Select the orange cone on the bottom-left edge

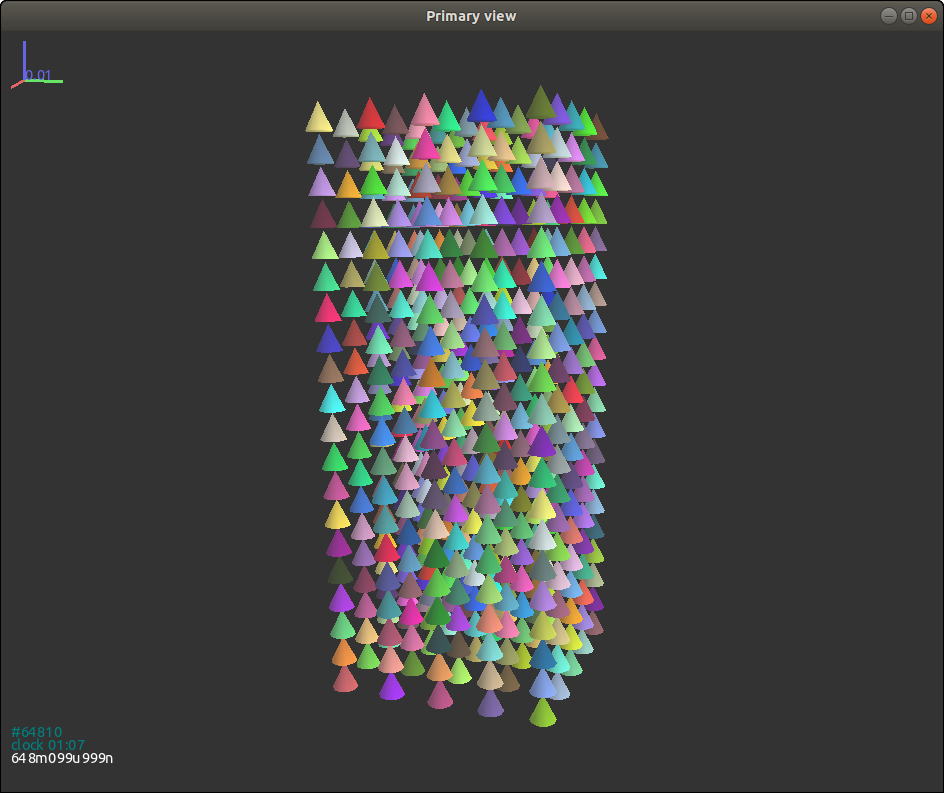click(344, 653)
